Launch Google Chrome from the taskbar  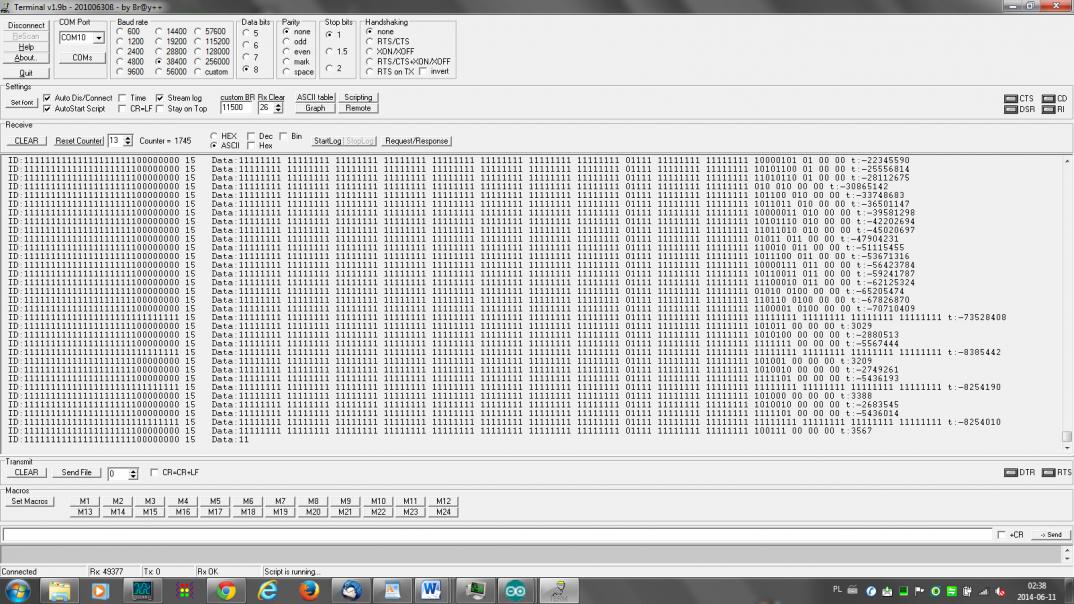point(226,591)
